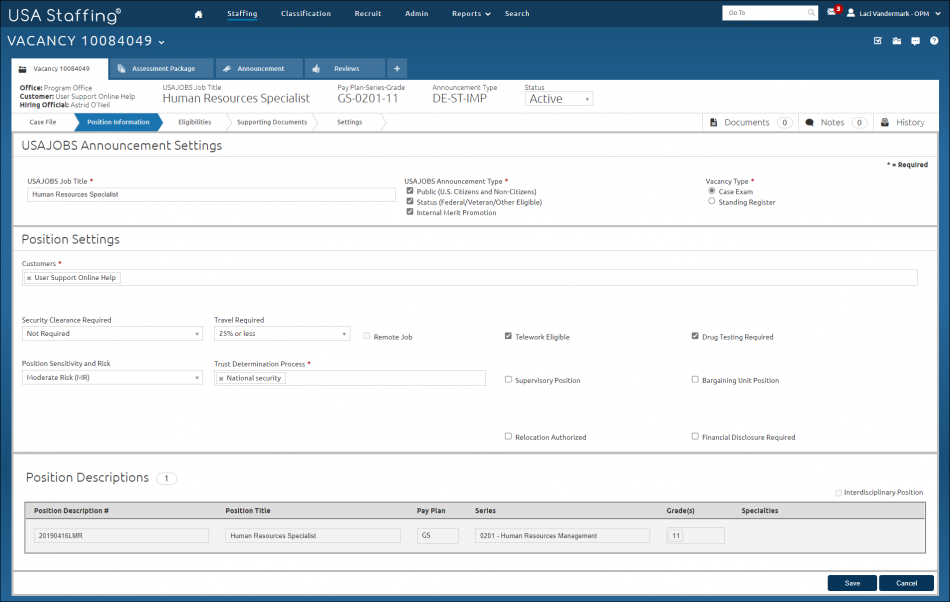Go to the Supporting Documents step
The image size is (950, 602).
[272, 122]
